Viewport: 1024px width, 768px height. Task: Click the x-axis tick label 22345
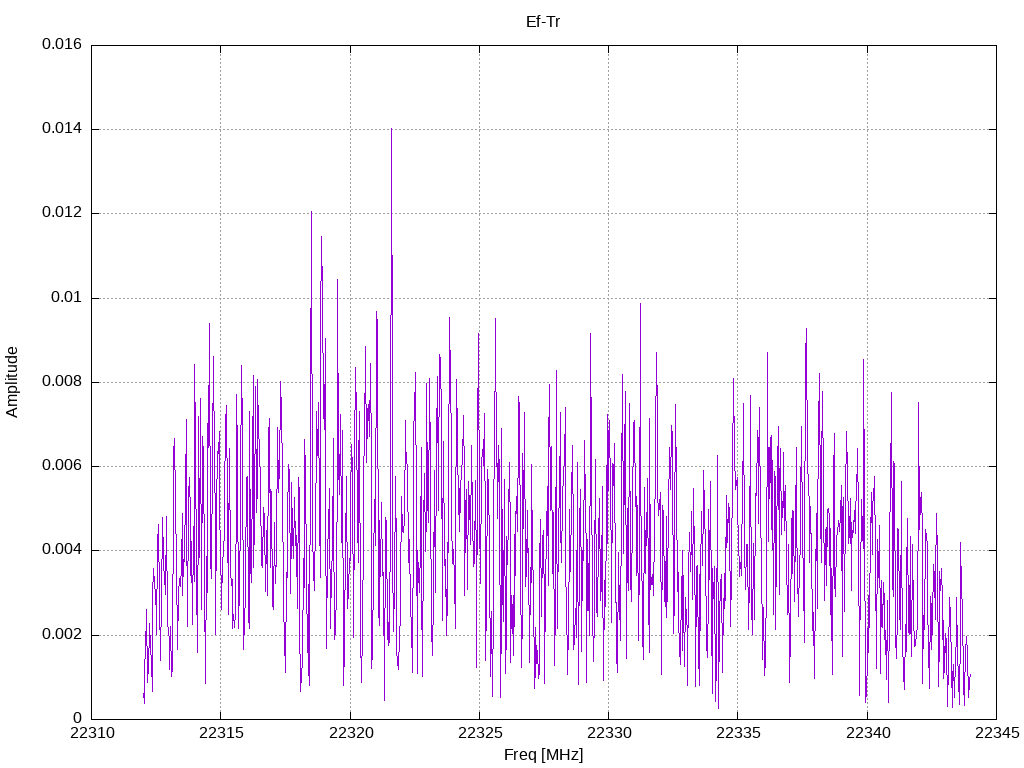pyautogui.click(x=997, y=733)
